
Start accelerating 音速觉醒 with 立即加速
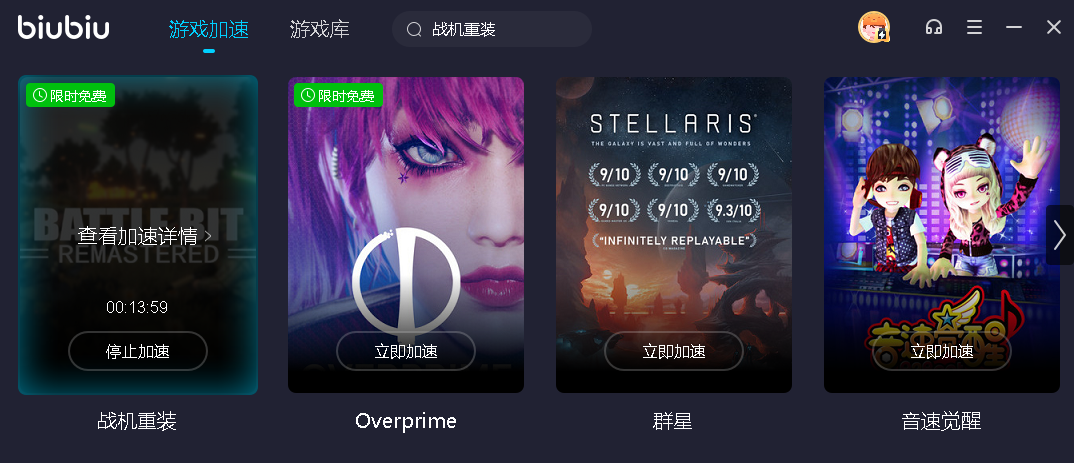click(942, 351)
